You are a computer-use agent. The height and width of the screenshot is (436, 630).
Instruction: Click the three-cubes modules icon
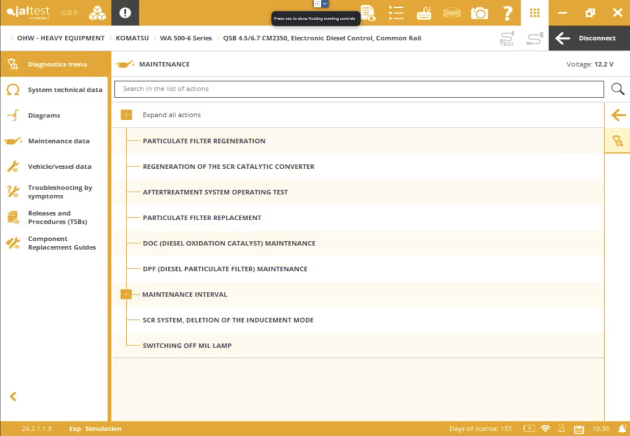(96, 13)
